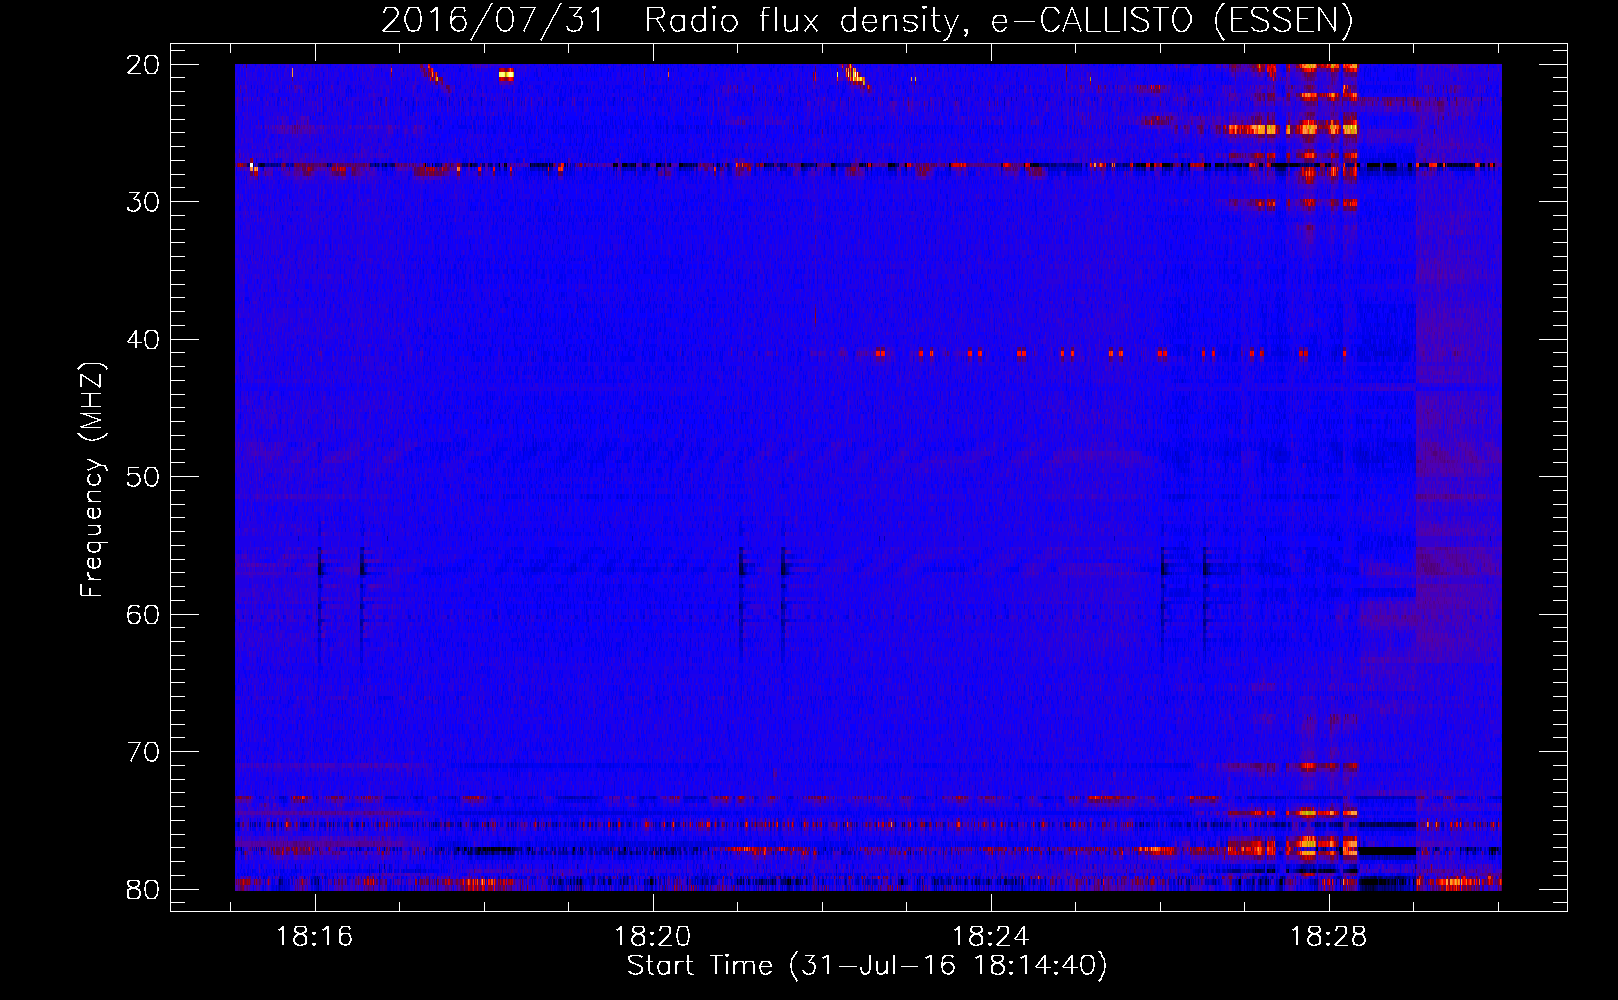The image size is (1618, 1000).
Task: Click the 18:24 time tick label
Action: (990, 936)
